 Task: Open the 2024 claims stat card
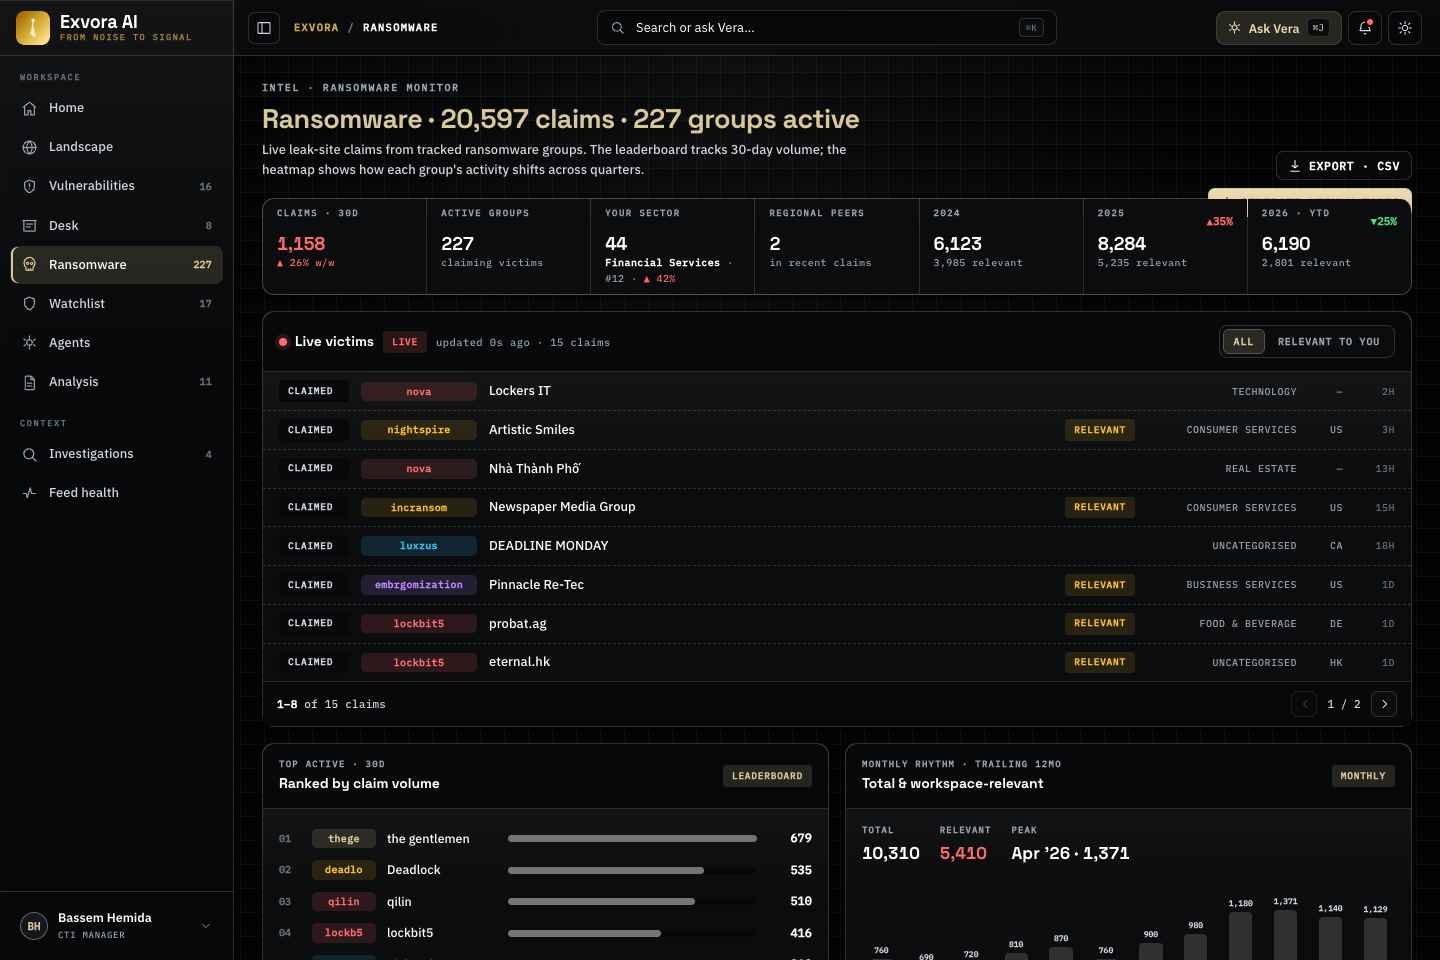[1001, 246]
